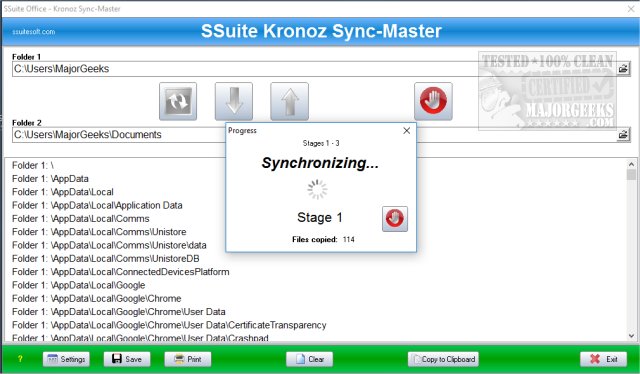Click the log list scroll up arrow
Image resolution: width=640 pixels, height=374 pixels.
631,164
